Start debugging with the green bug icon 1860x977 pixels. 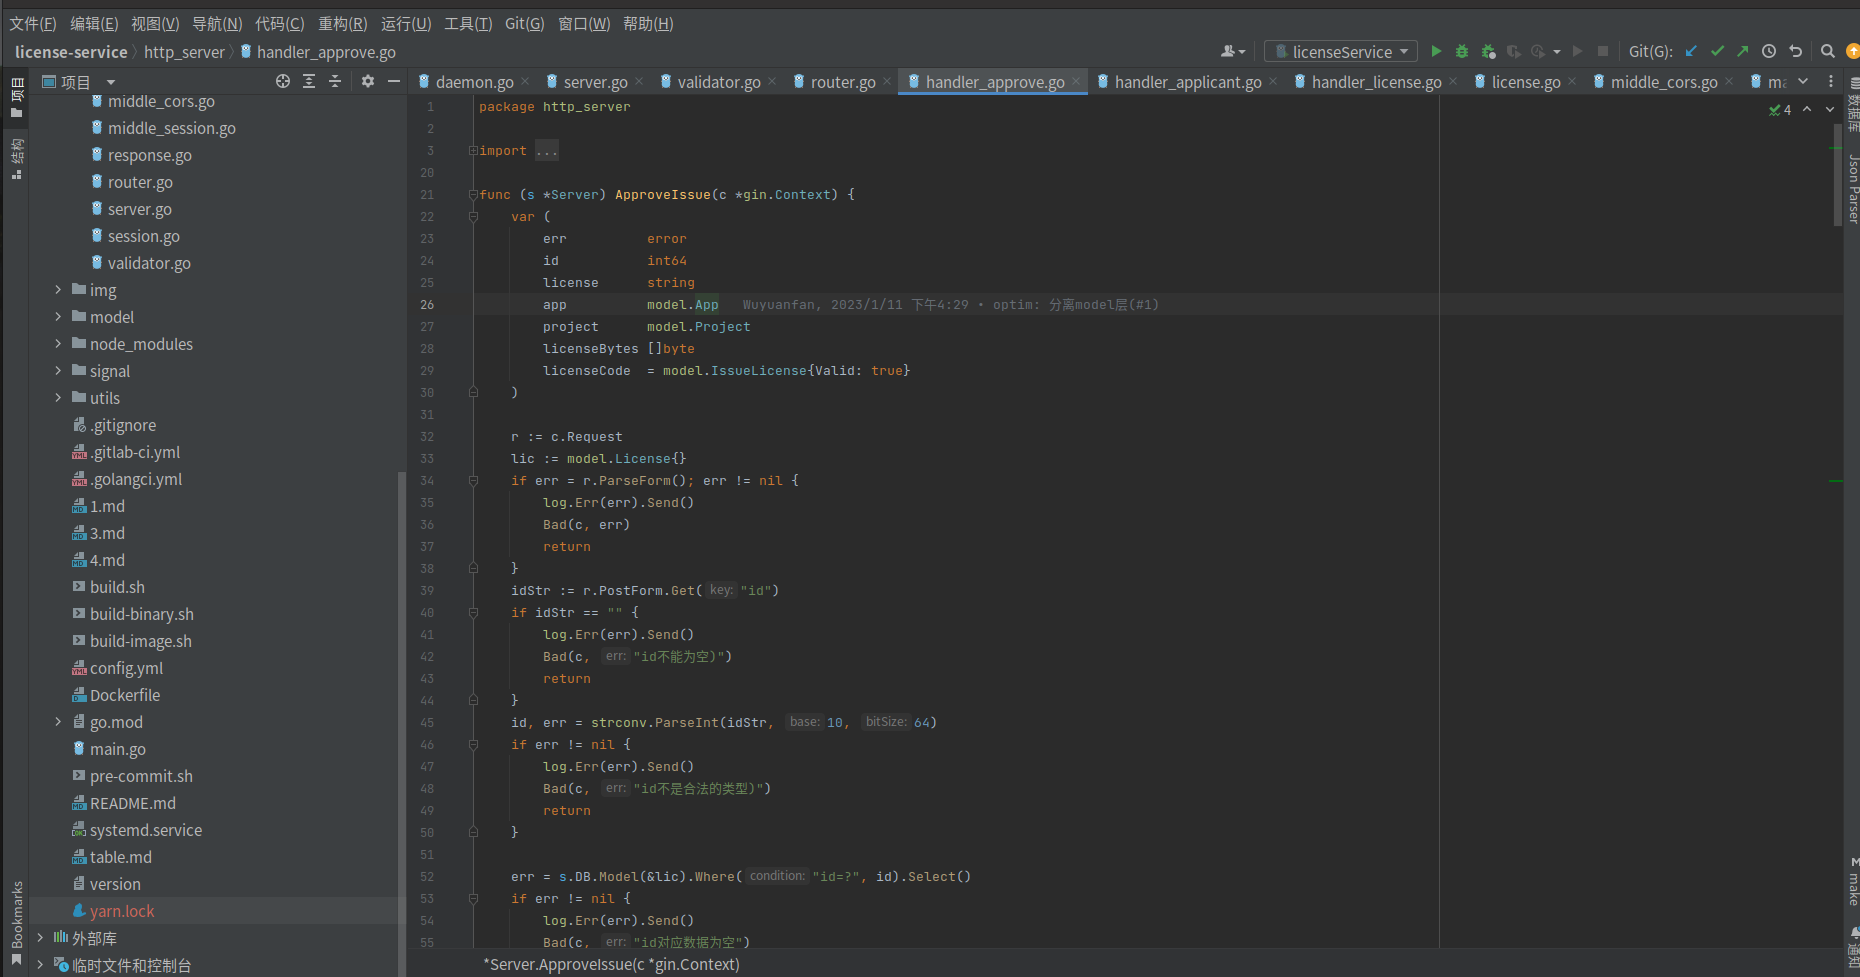pos(1462,51)
